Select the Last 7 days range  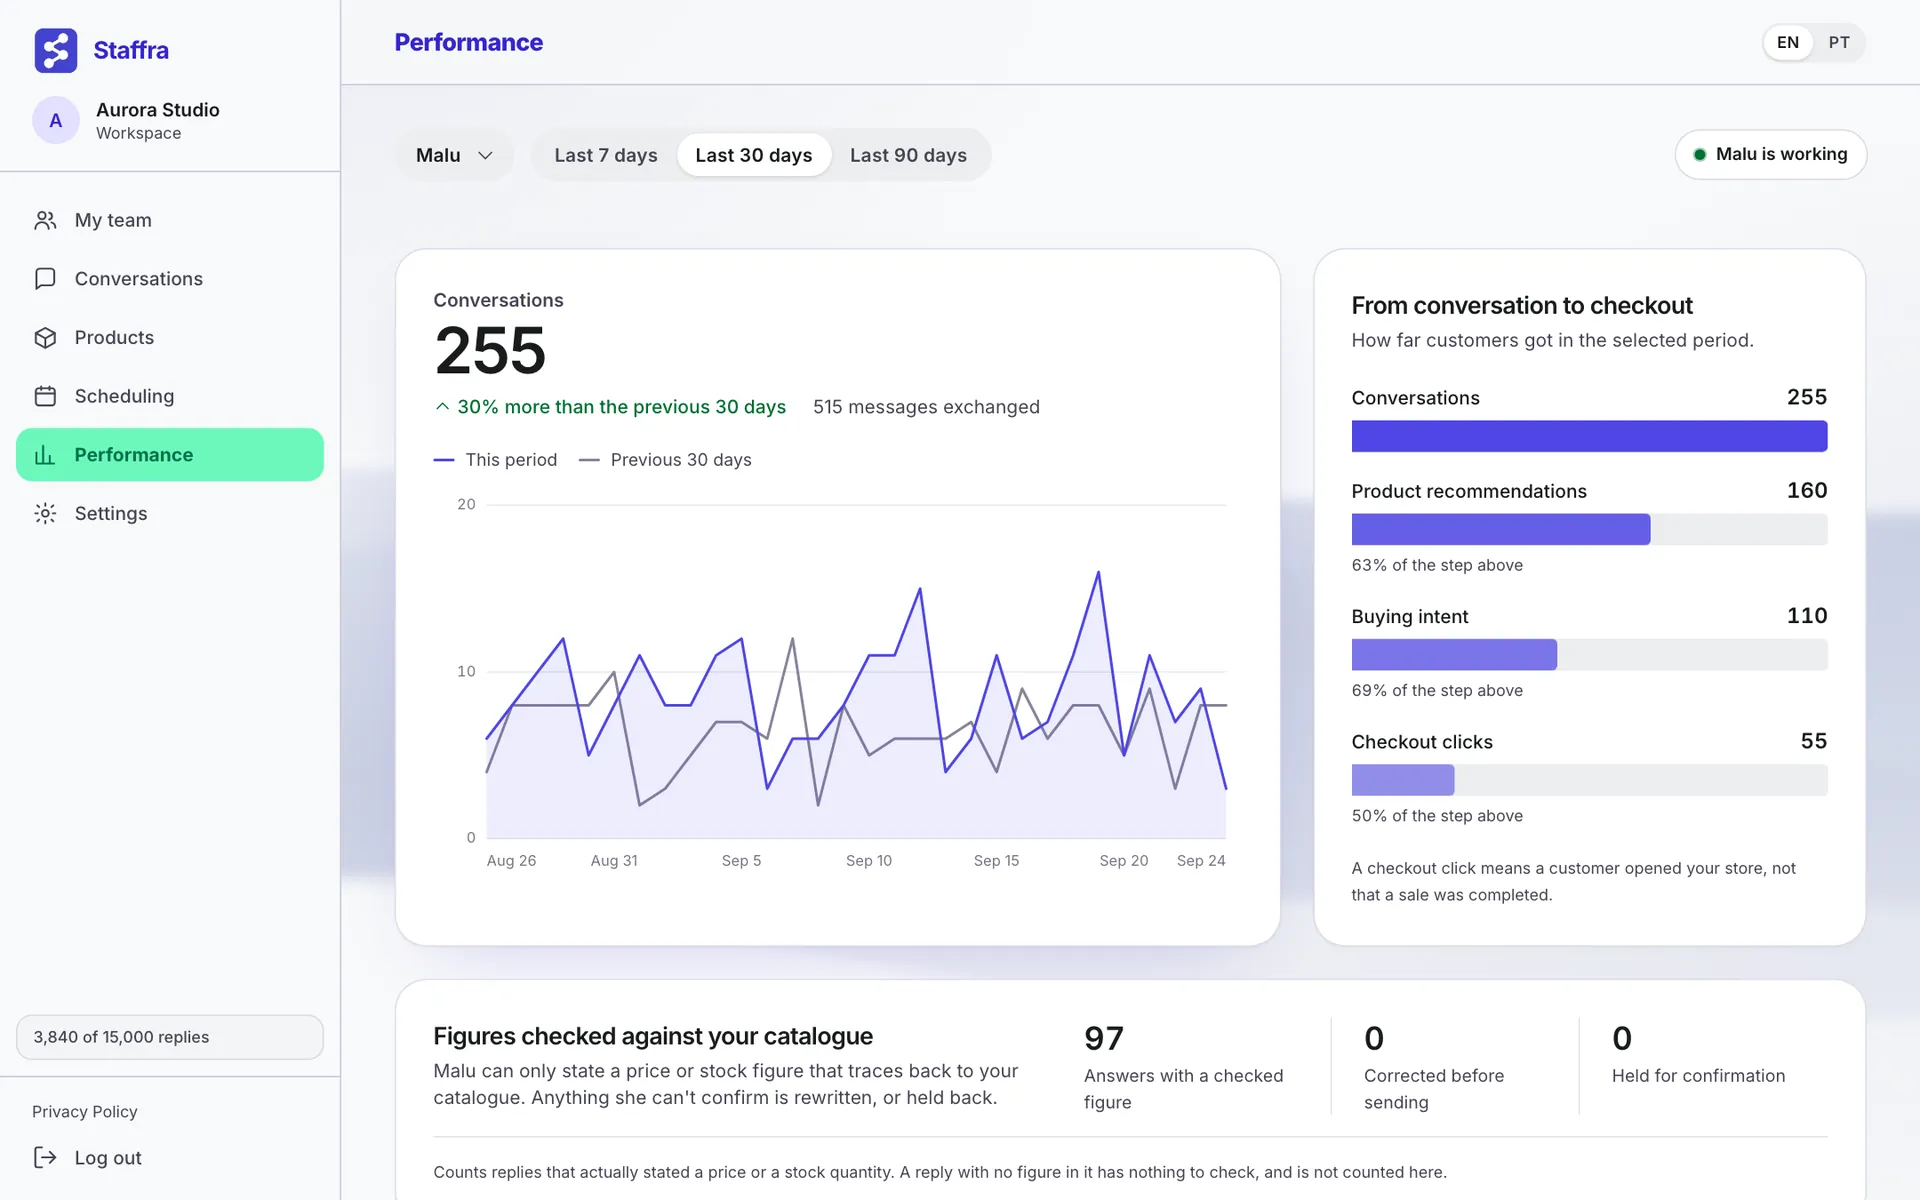tap(606, 155)
